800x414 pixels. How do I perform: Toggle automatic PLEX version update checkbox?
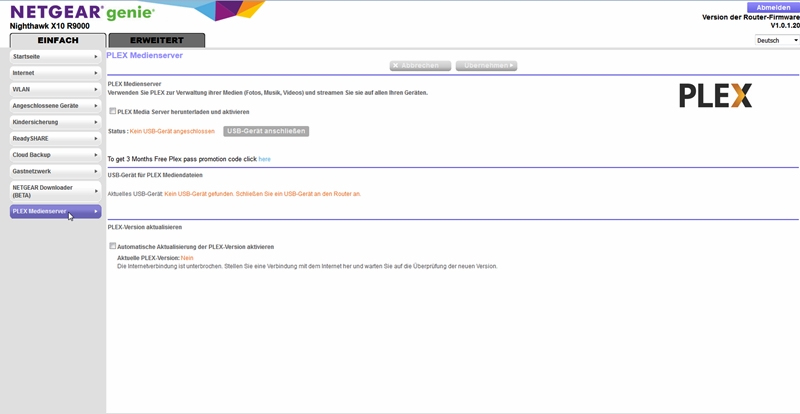click(x=113, y=246)
